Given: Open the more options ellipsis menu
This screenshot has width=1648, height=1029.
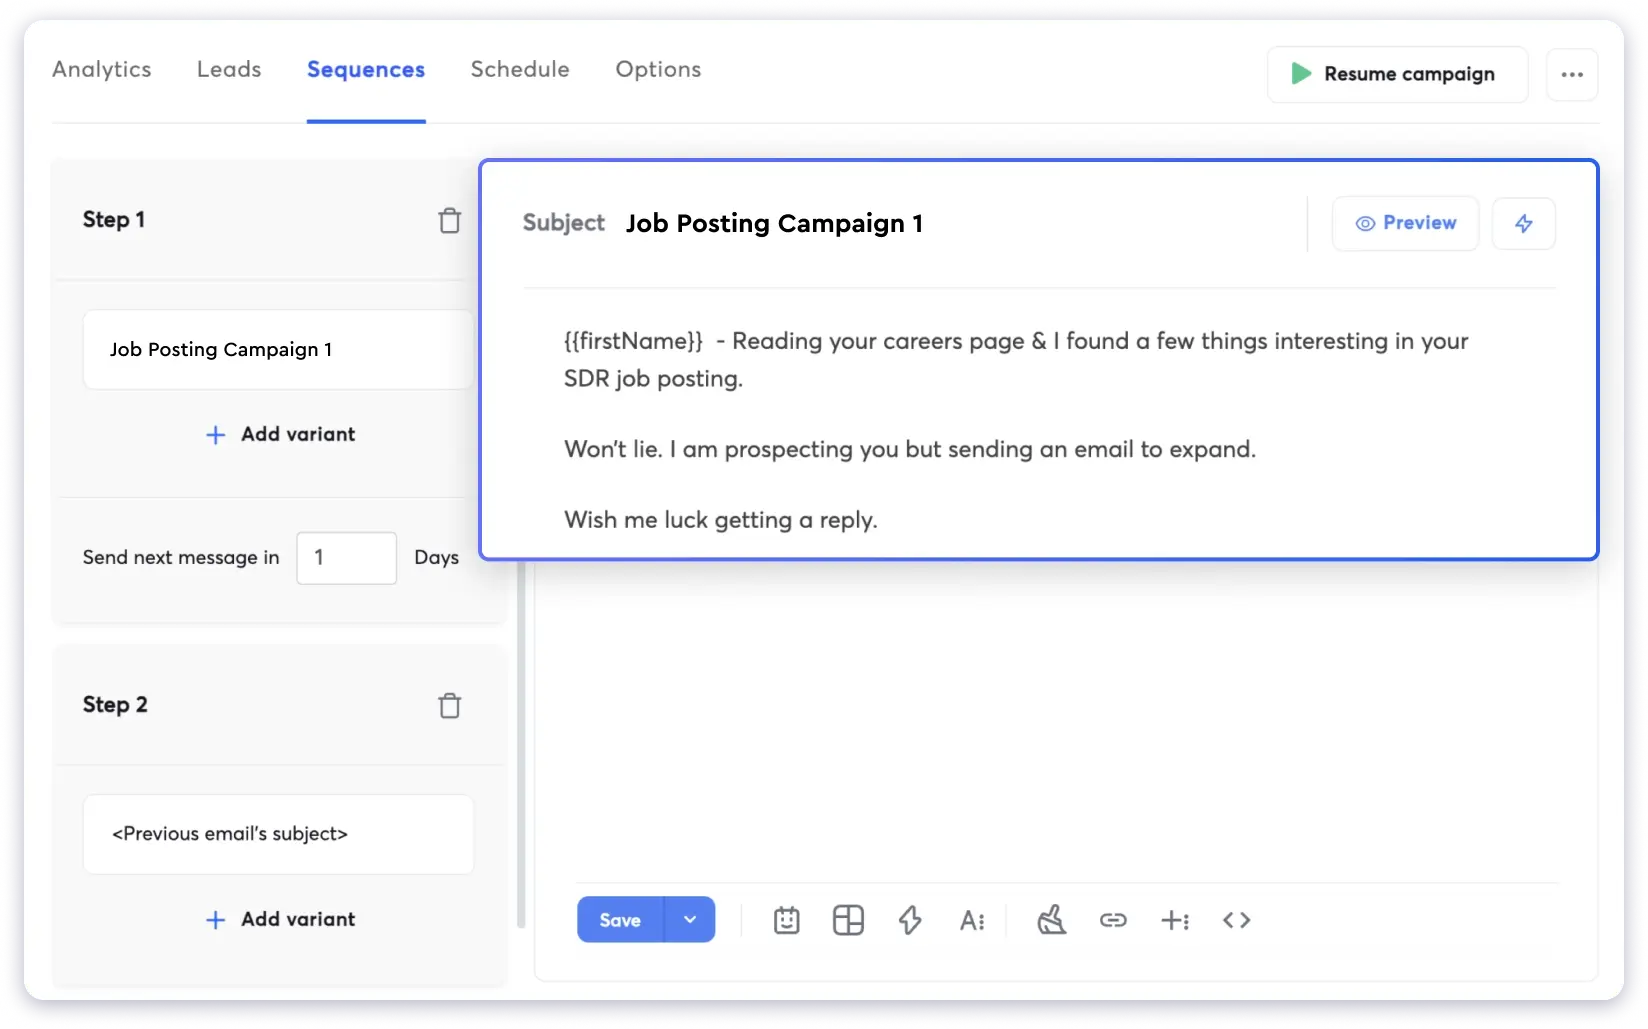Looking at the screenshot, I should [1572, 74].
